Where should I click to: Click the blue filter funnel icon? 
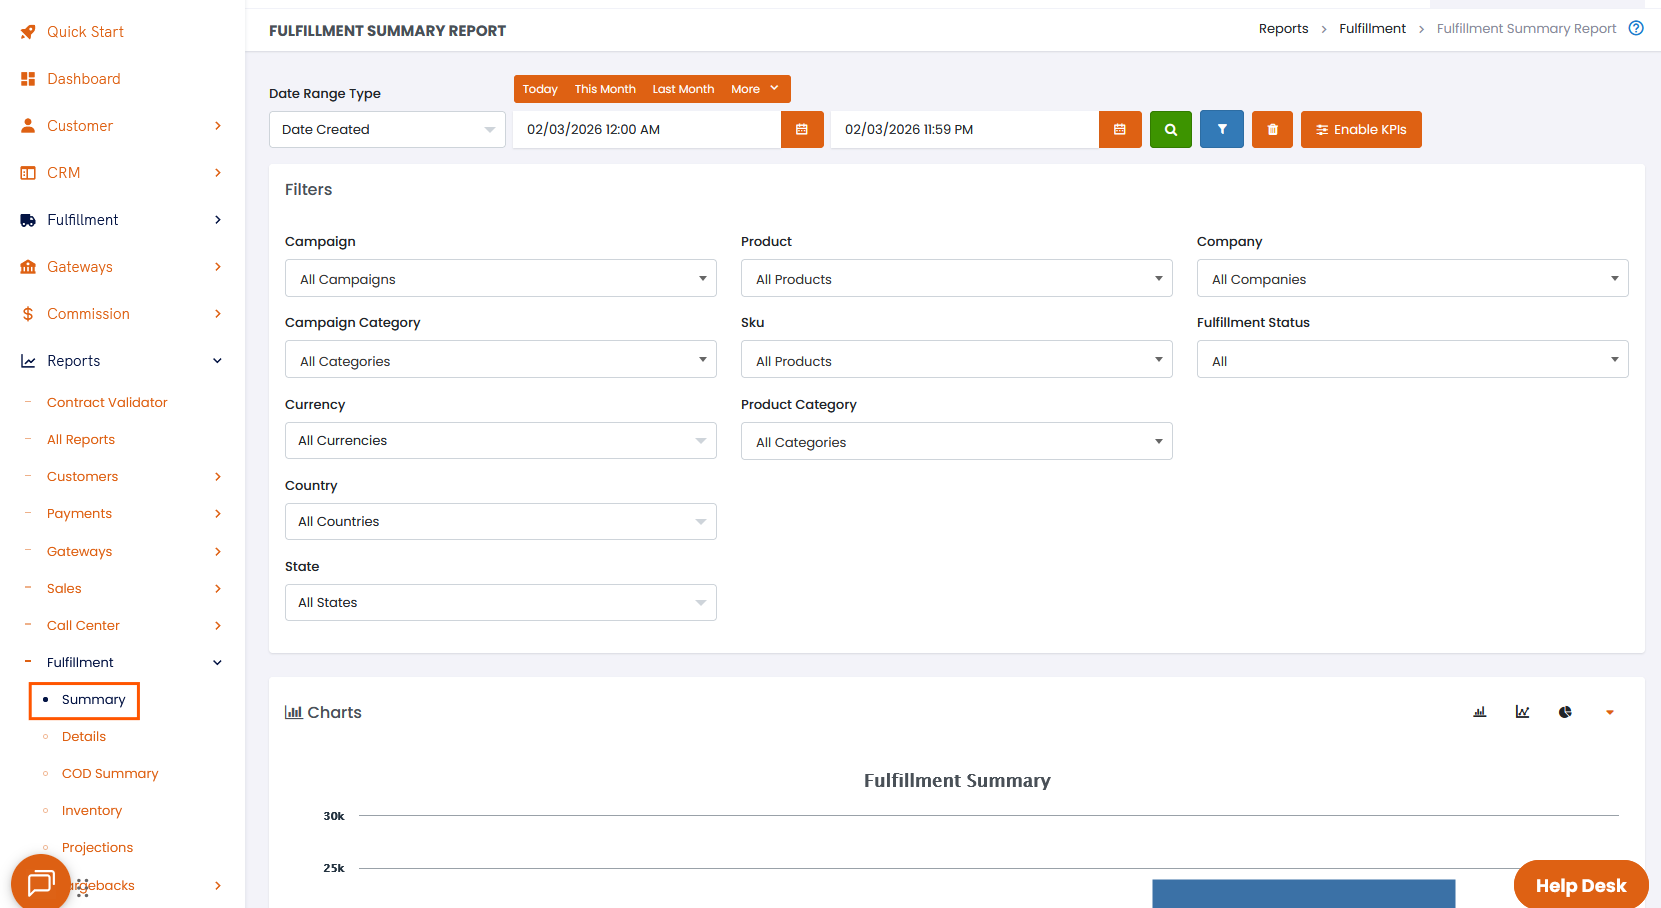tap(1221, 130)
